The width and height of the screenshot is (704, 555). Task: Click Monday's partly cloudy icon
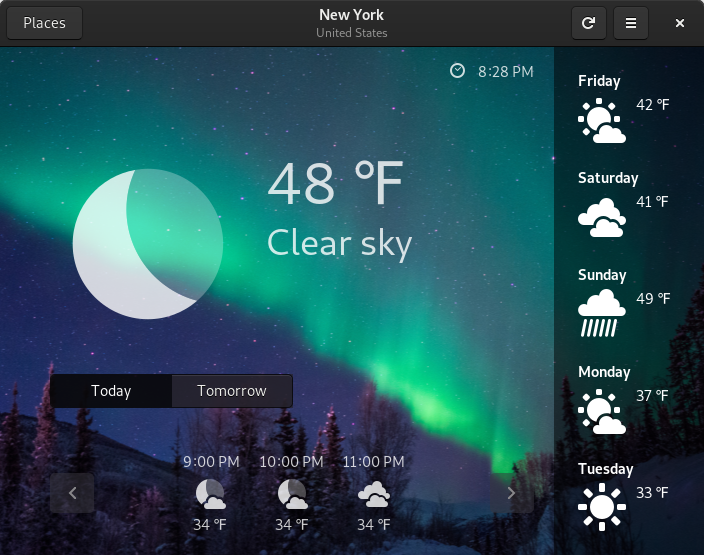pyautogui.click(x=601, y=411)
